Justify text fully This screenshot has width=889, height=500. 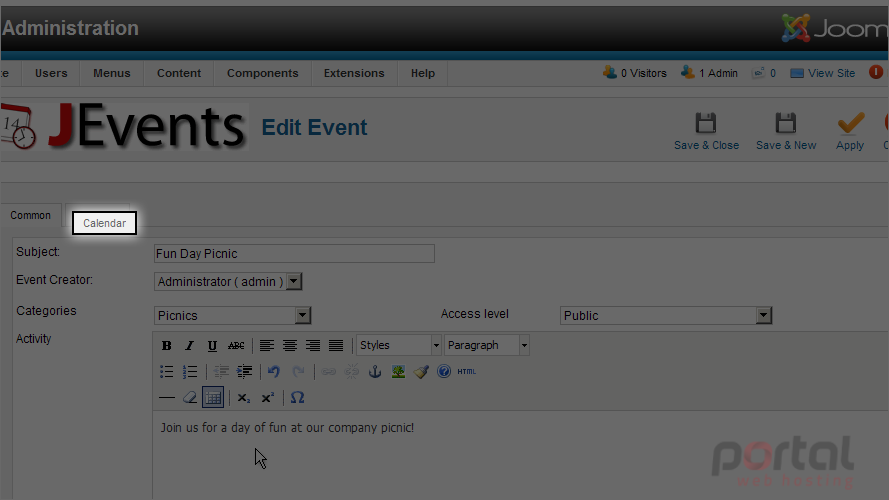(x=336, y=345)
